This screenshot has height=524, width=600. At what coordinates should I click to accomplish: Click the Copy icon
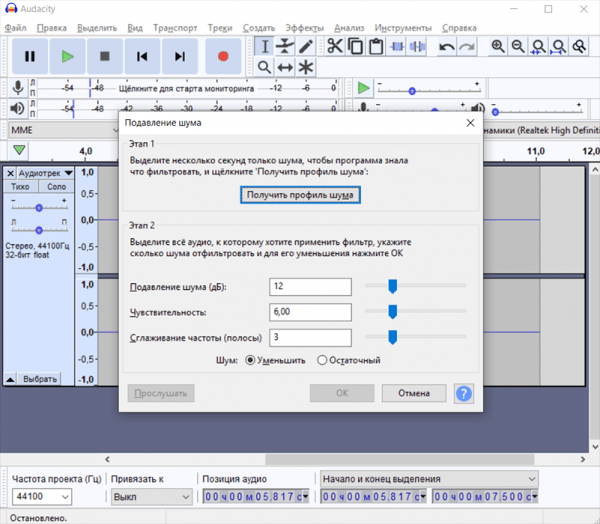click(355, 46)
